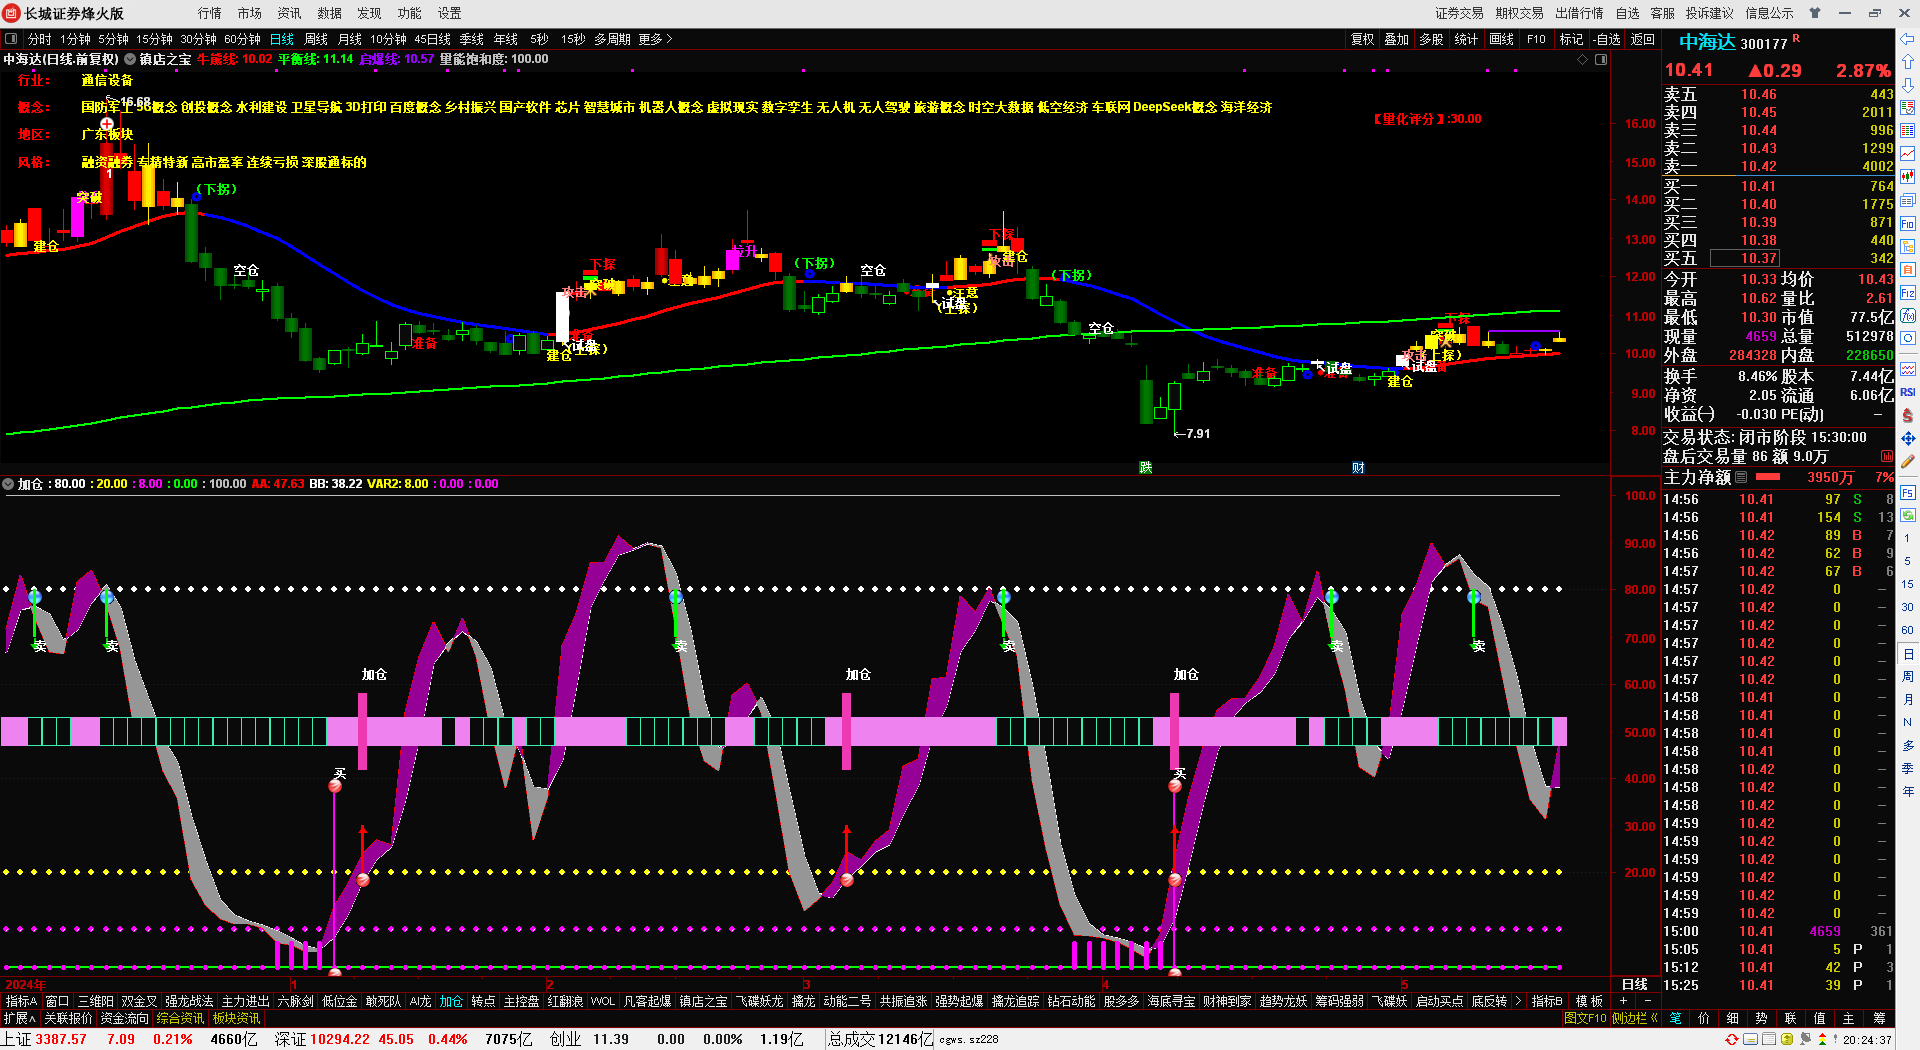Click the 叠加 overlay button
Screen dimensions: 1920x1050
pyautogui.click(x=1397, y=39)
